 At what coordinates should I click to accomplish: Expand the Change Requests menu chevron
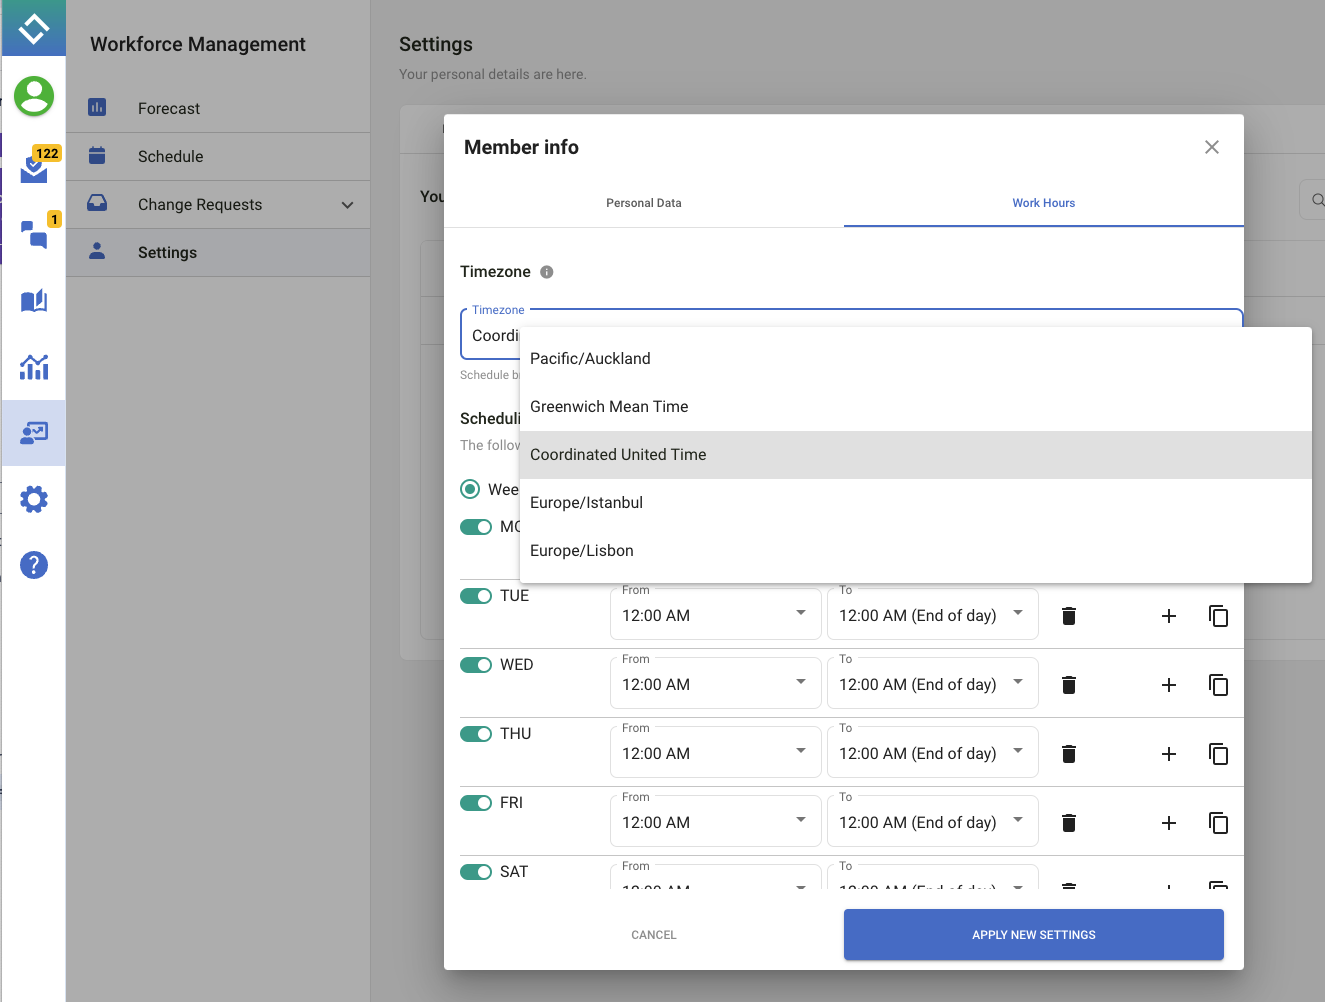click(347, 205)
